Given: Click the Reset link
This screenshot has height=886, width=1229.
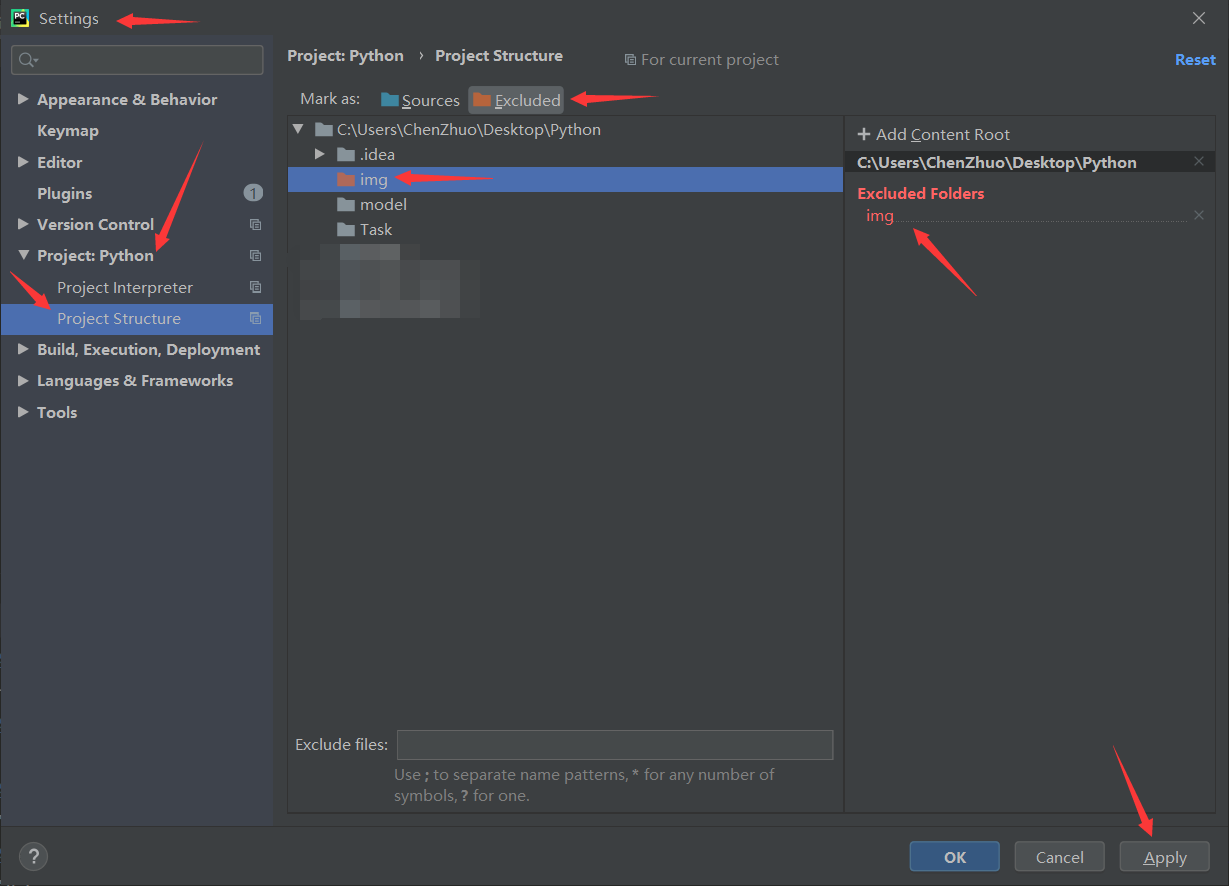Looking at the screenshot, I should pos(1194,60).
